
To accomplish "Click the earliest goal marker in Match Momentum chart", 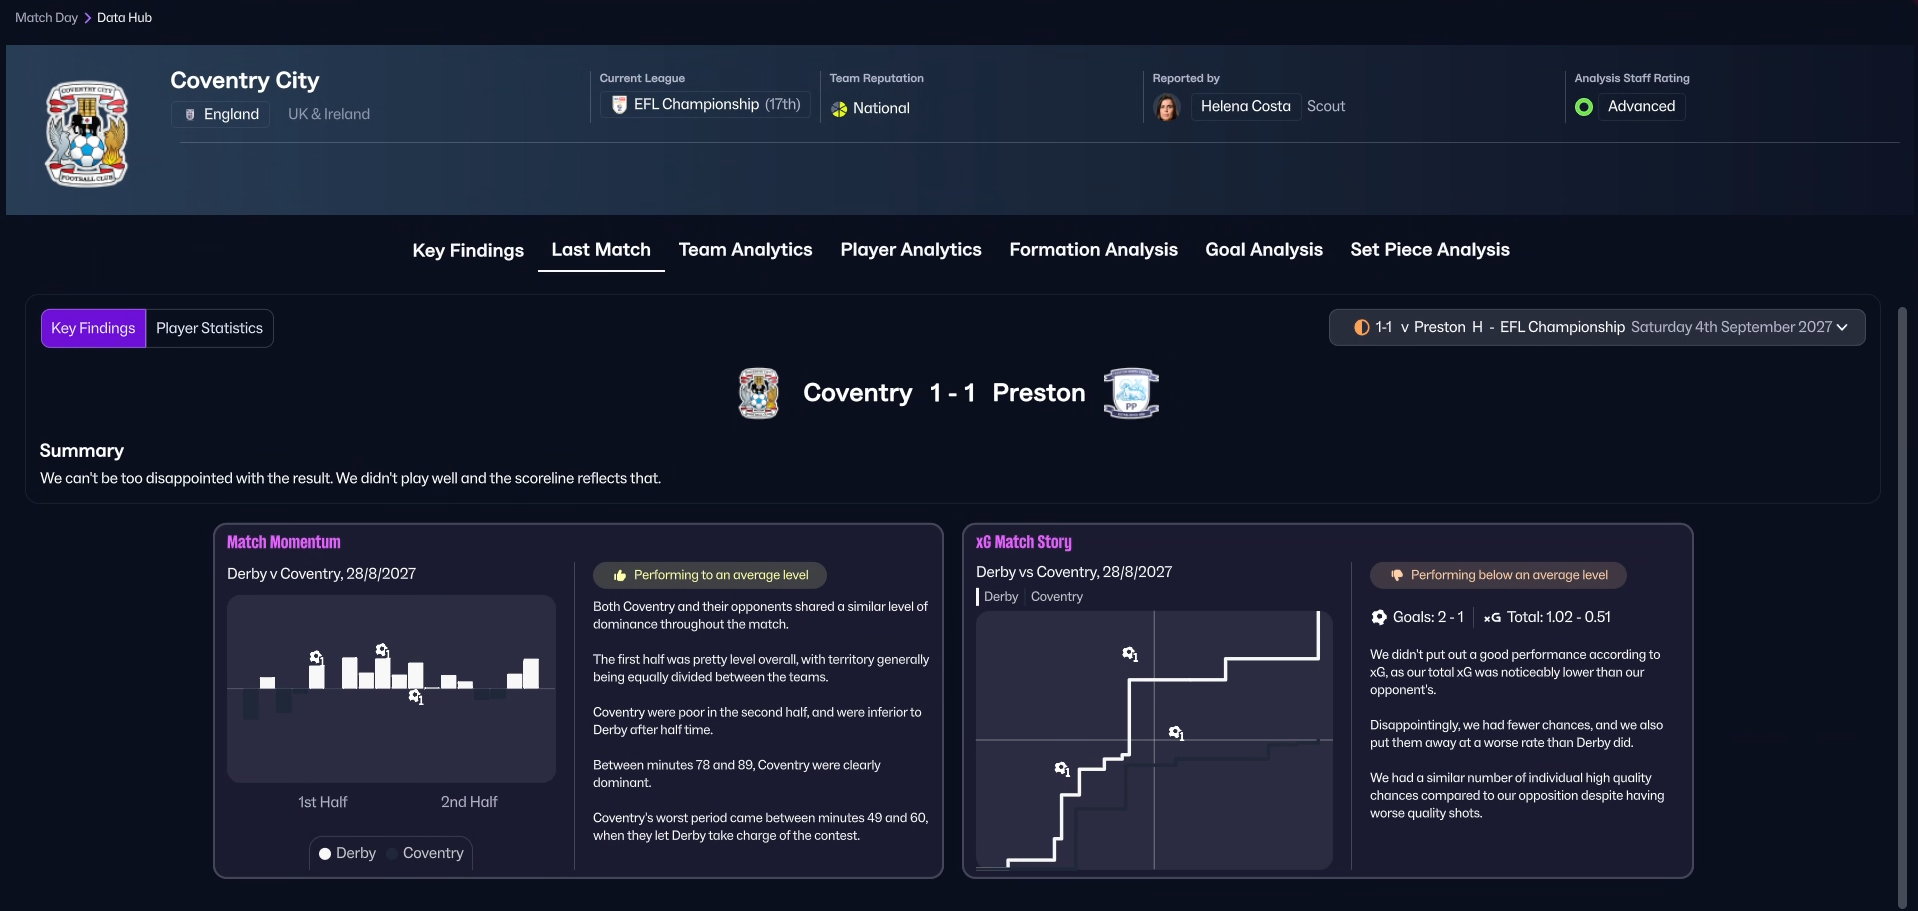I will [316, 657].
